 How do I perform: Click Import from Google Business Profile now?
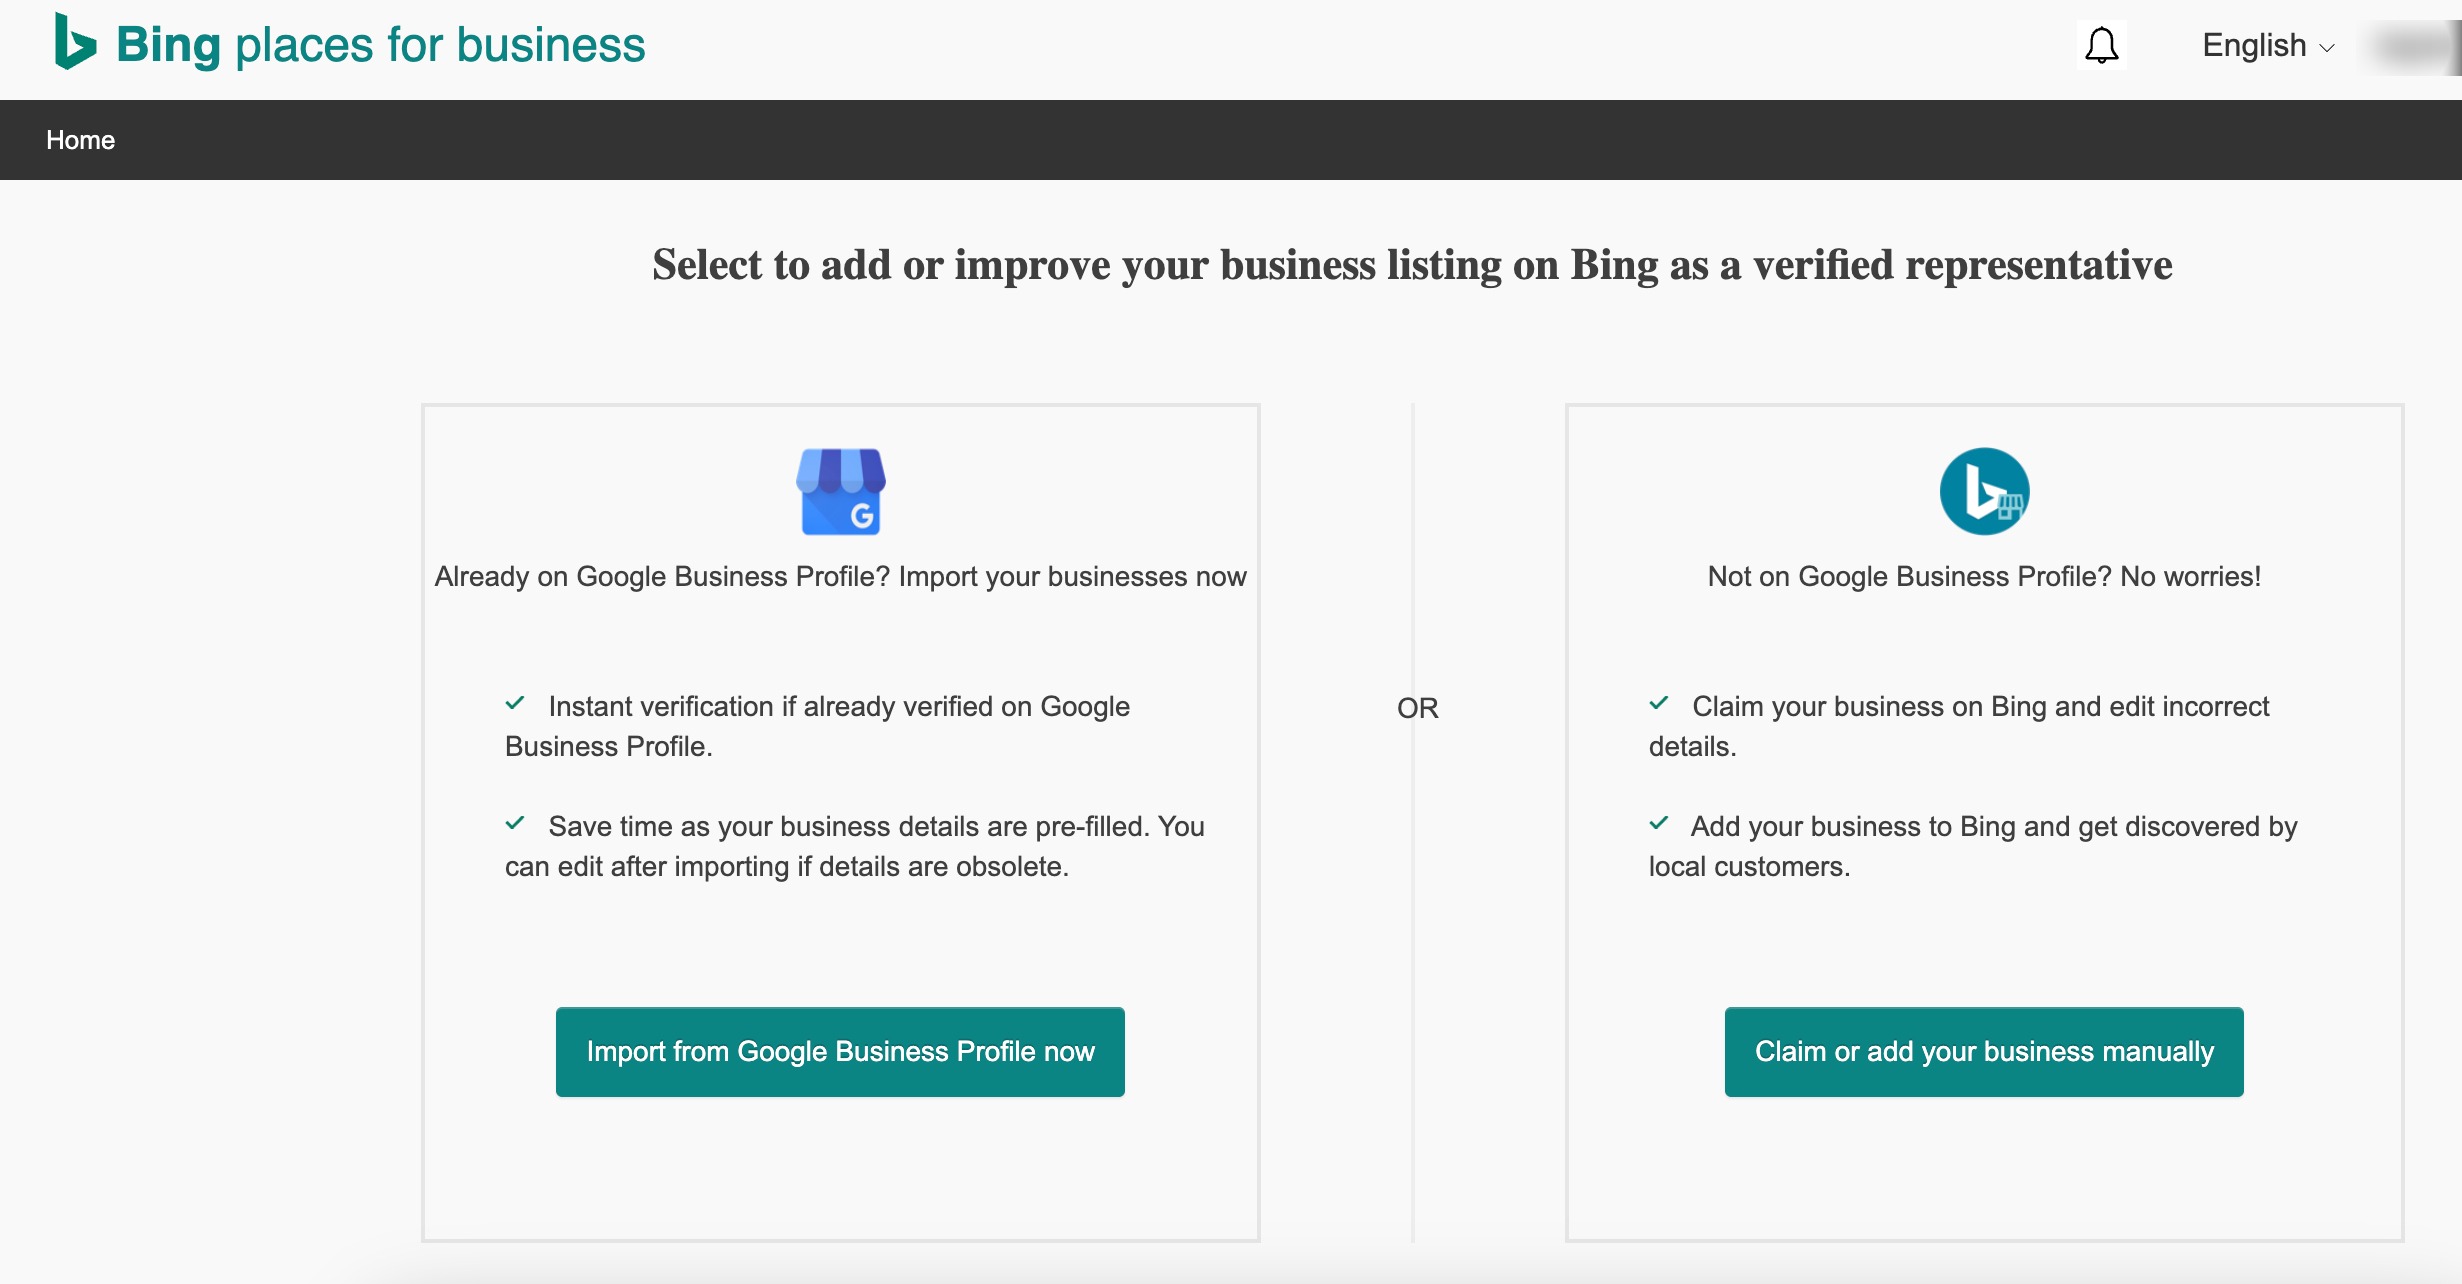click(x=840, y=1052)
